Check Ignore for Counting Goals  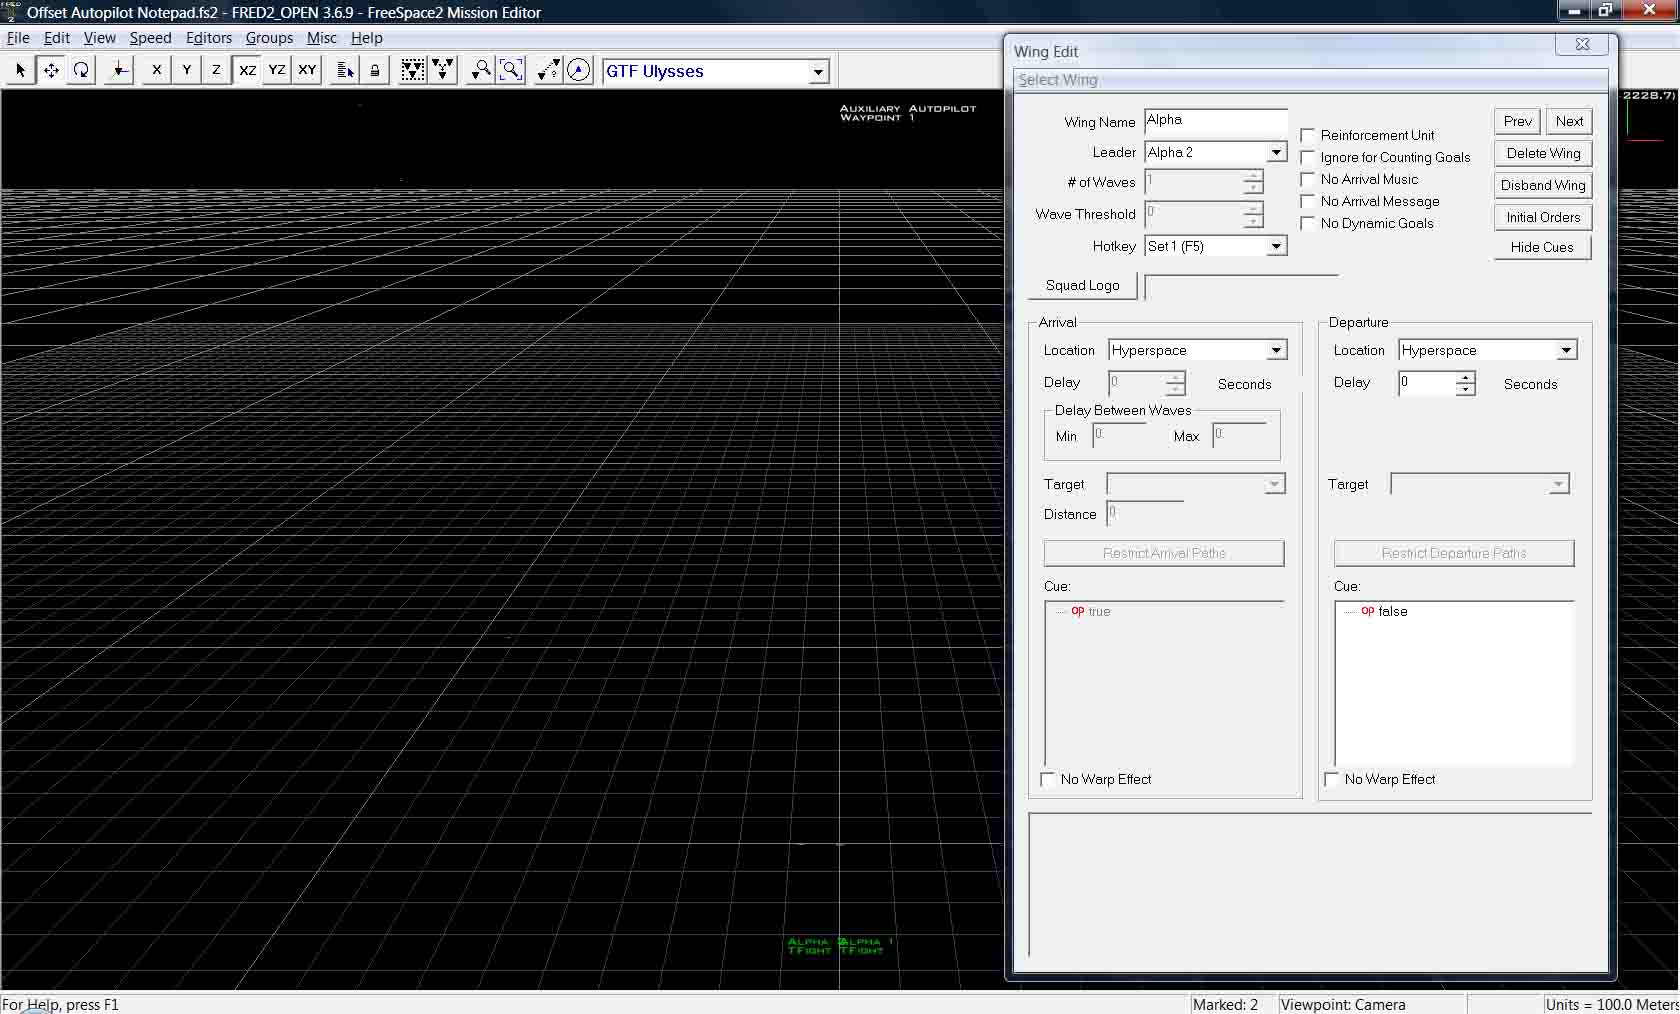1308,157
